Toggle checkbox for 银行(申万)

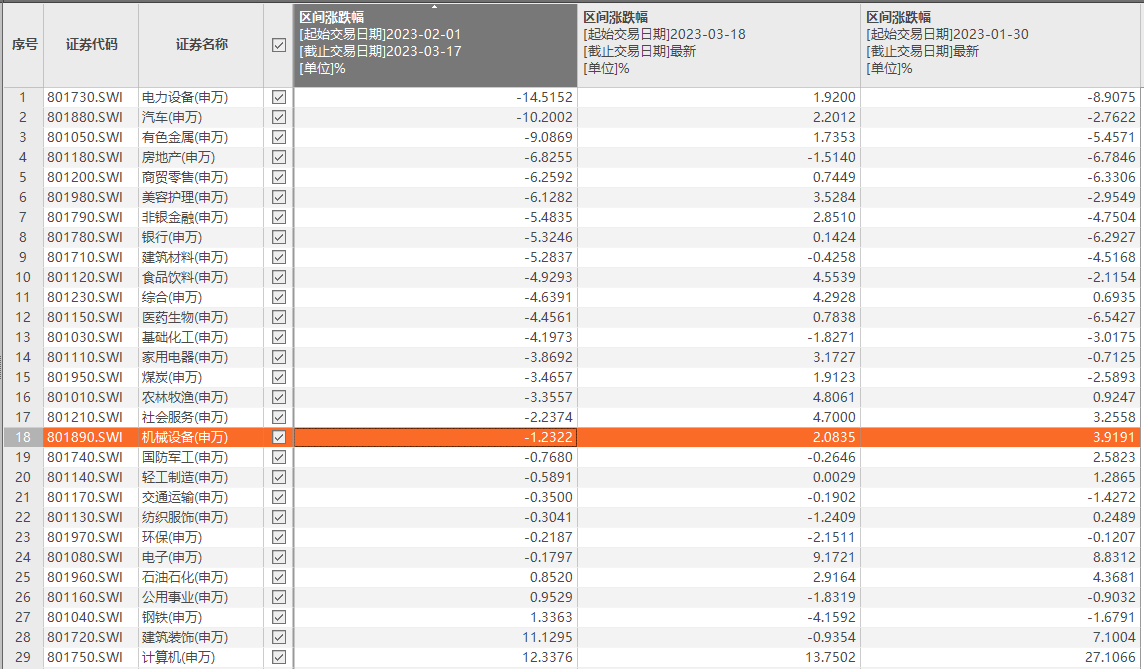click(279, 237)
